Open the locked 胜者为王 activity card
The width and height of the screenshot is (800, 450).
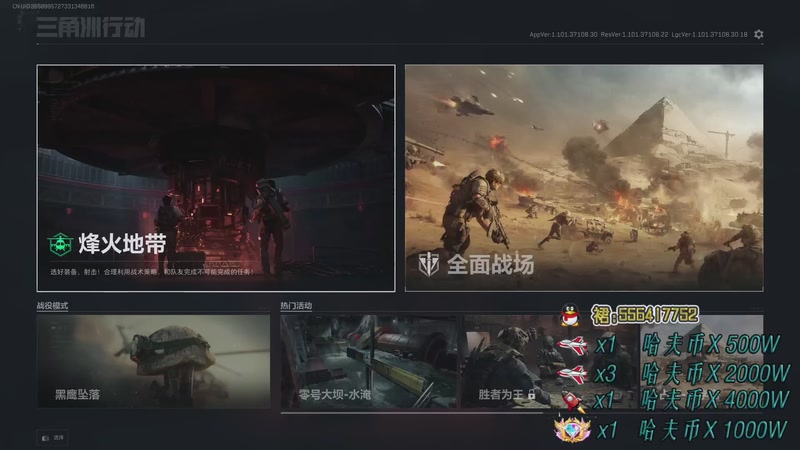click(x=551, y=361)
